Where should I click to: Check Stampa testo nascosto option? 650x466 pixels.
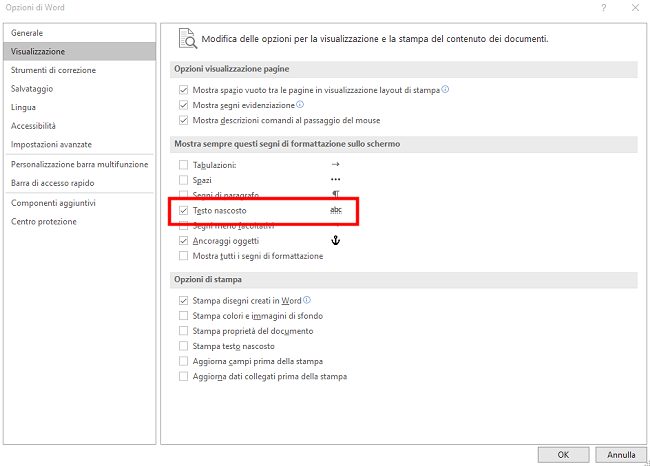click(x=183, y=346)
